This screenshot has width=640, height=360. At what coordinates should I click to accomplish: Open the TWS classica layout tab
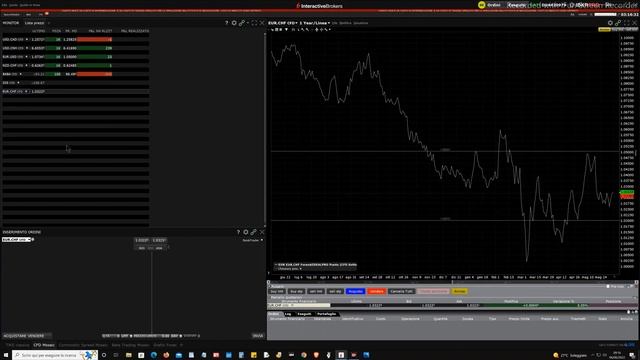point(17,345)
